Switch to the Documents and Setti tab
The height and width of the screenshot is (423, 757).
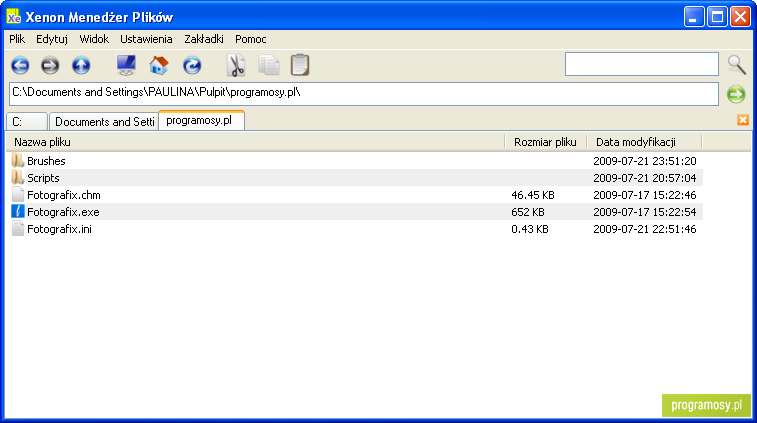point(104,122)
